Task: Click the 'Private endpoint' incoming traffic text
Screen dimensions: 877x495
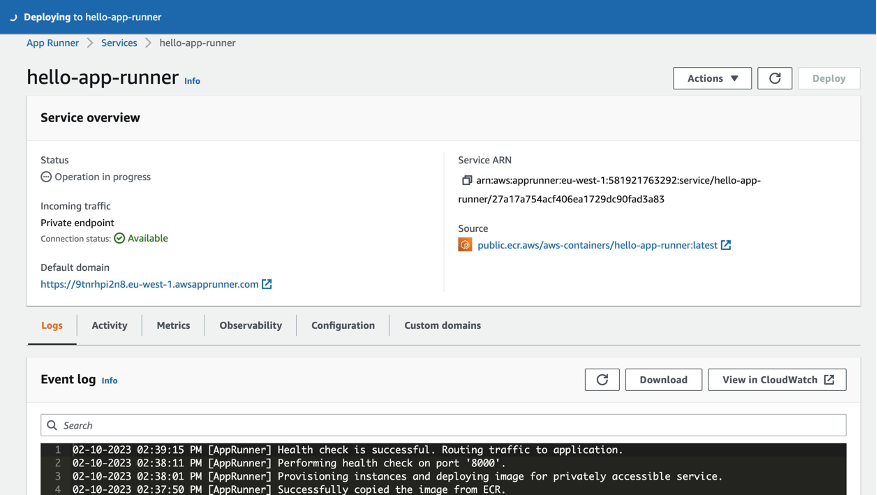Action: [77, 223]
